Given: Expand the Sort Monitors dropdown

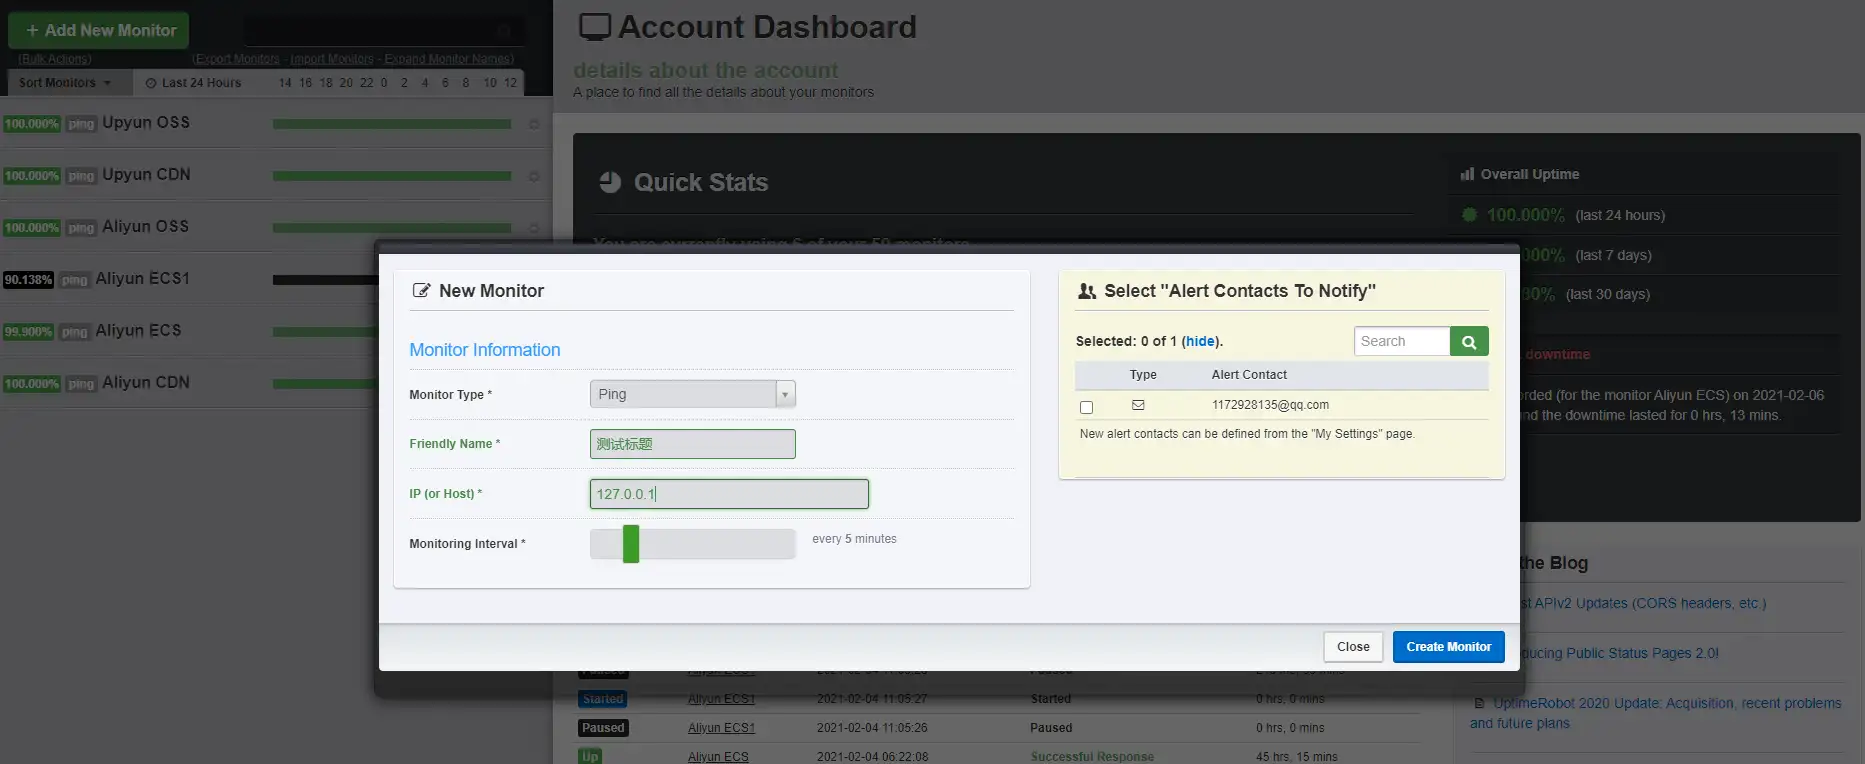Looking at the screenshot, I should pos(65,83).
